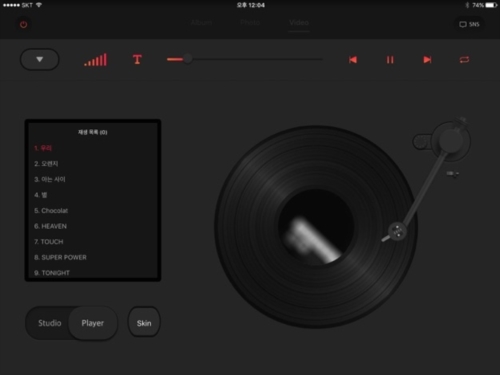Click the red power icon
The height and width of the screenshot is (375, 500).
(x=23, y=24)
